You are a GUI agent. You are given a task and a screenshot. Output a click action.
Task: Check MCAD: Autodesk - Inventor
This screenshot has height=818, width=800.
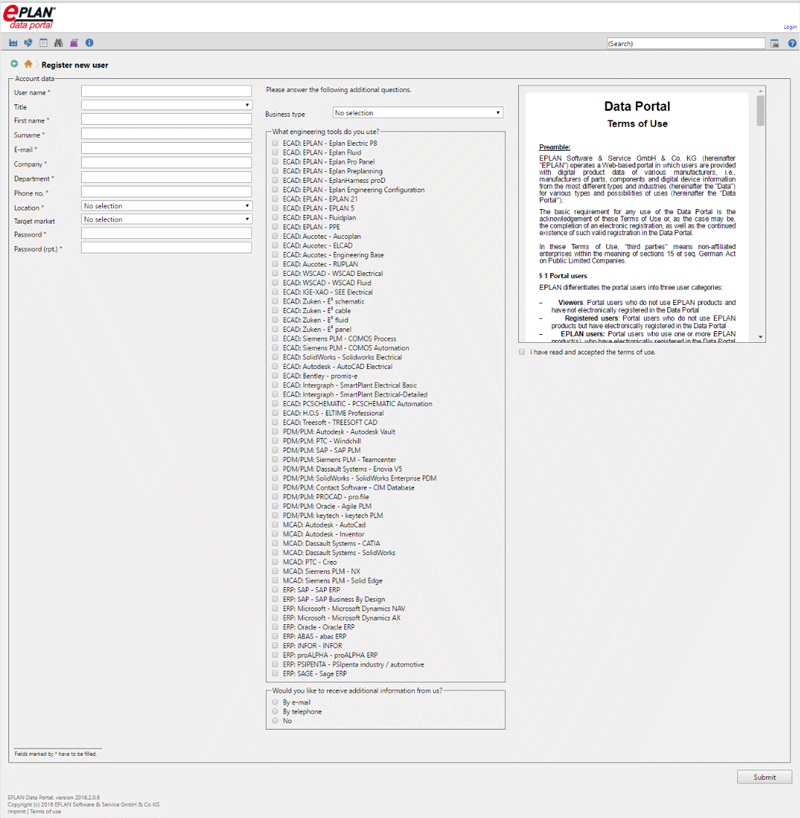coord(275,534)
